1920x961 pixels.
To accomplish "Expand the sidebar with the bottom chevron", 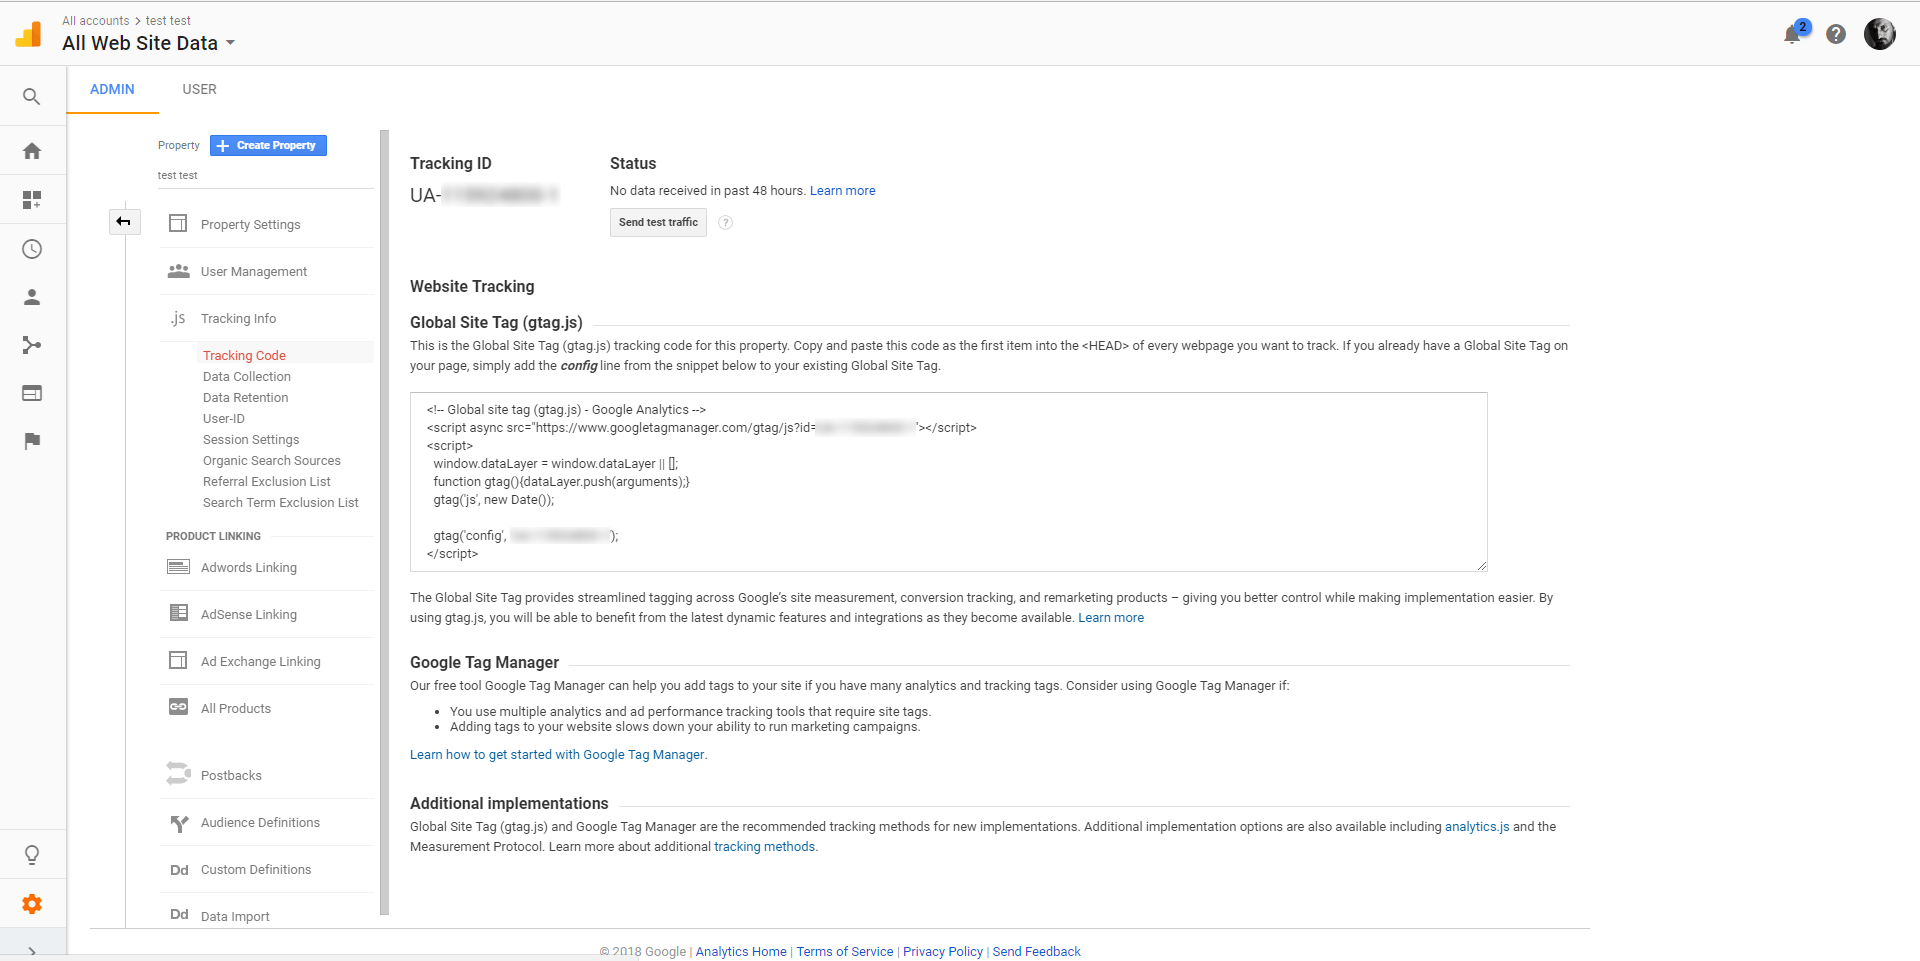I will [32, 951].
